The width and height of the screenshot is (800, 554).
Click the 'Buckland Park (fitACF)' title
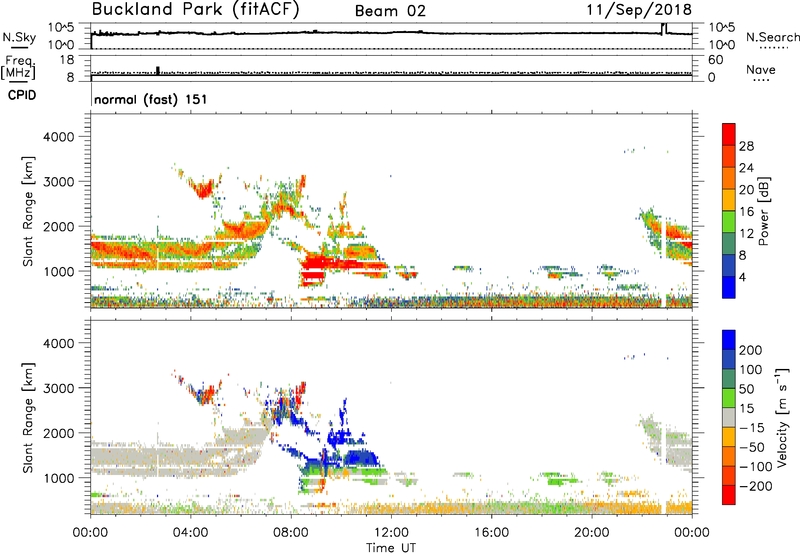195,9
